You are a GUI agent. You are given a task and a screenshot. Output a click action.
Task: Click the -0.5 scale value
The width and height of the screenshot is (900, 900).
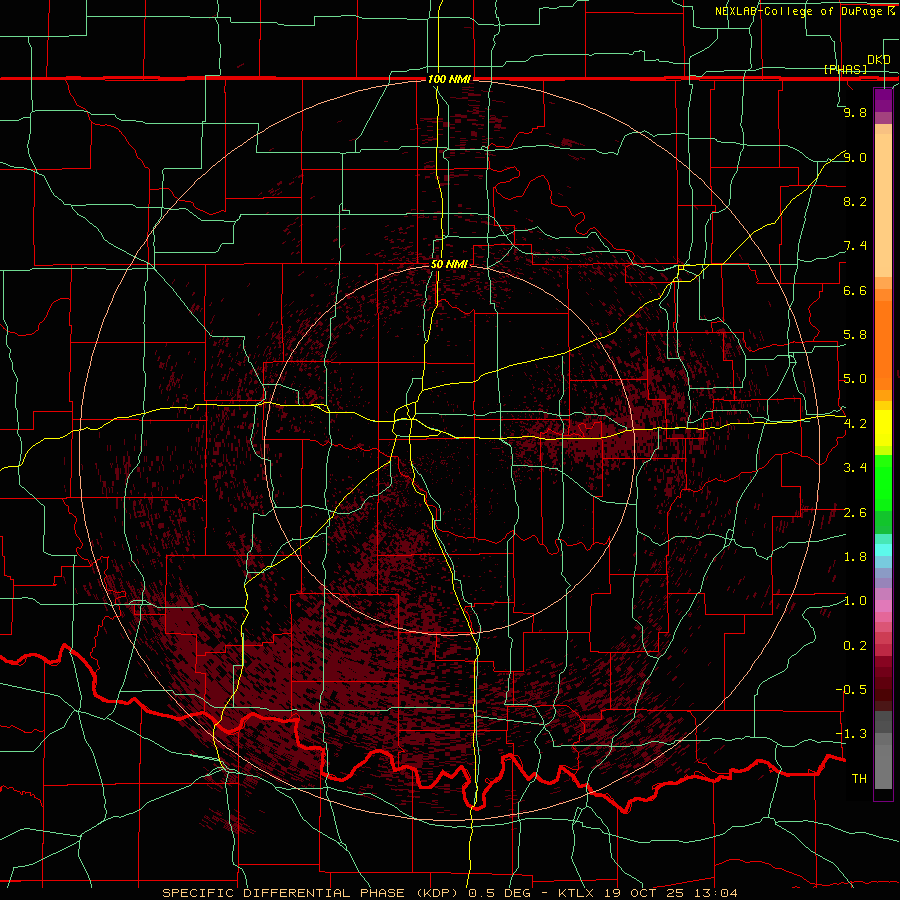[851, 690]
